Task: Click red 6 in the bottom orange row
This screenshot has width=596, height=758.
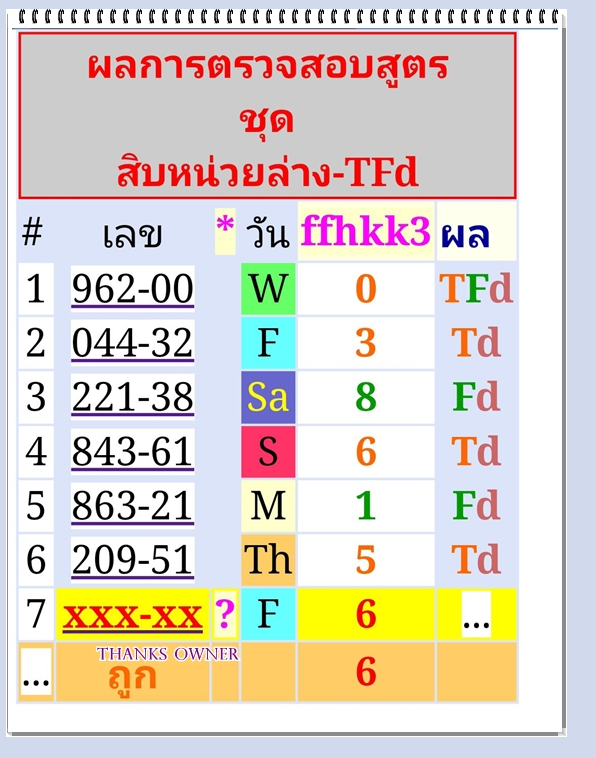Action: tap(366, 671)
